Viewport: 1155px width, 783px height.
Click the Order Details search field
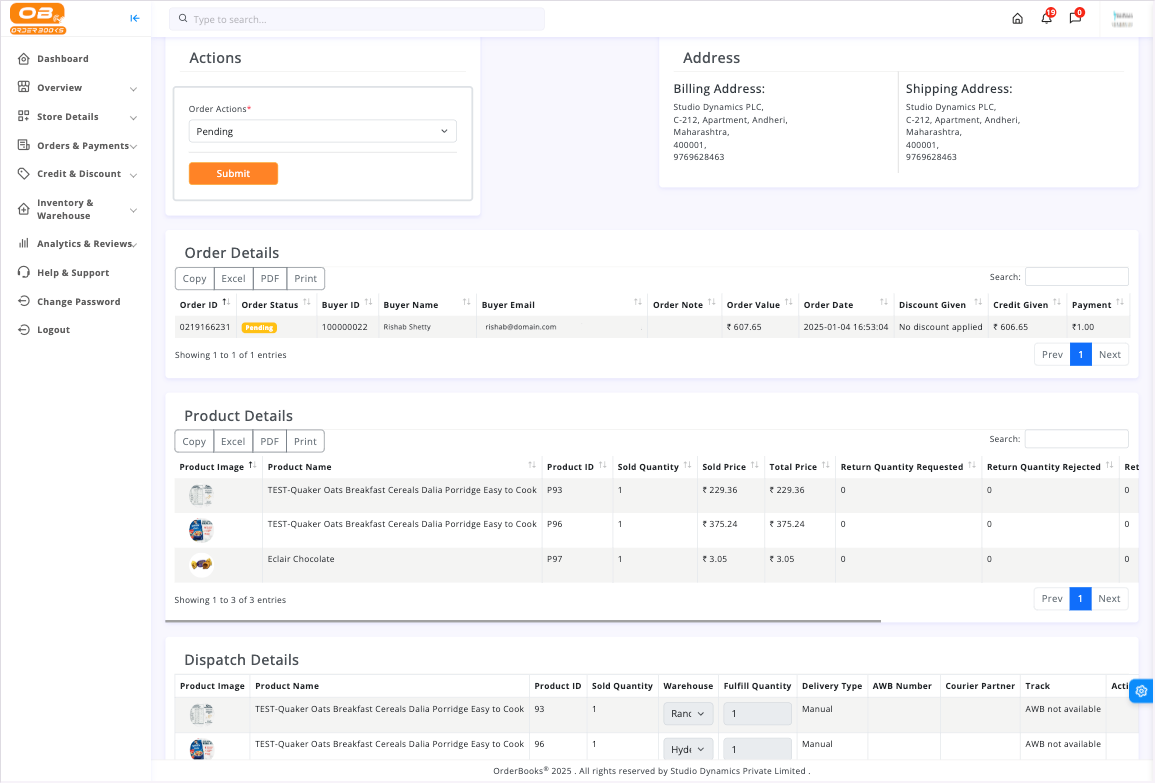[1076, 277]
